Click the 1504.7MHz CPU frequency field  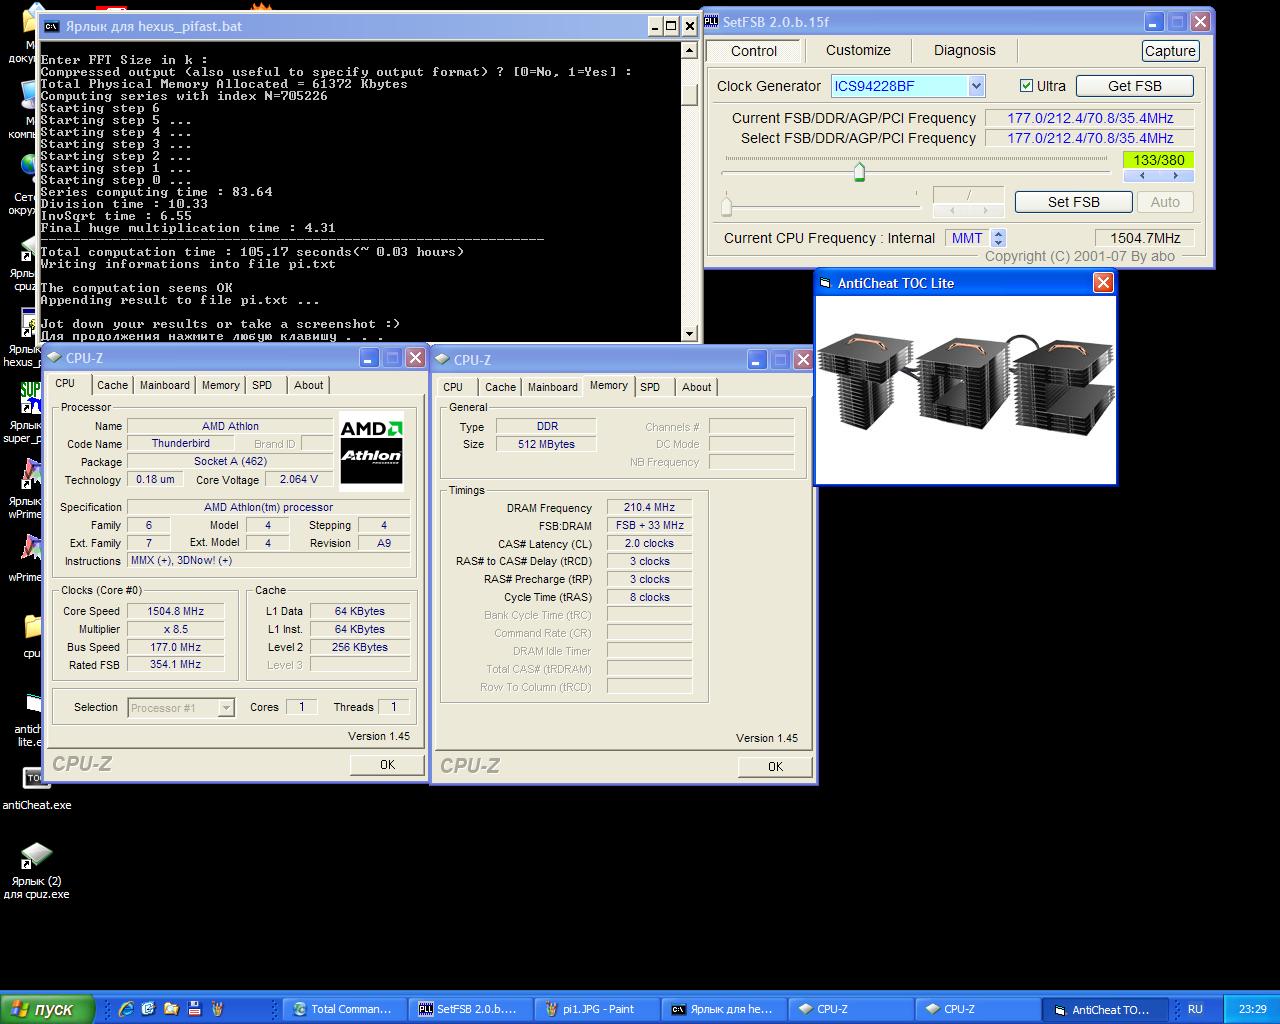(1145, 238)
